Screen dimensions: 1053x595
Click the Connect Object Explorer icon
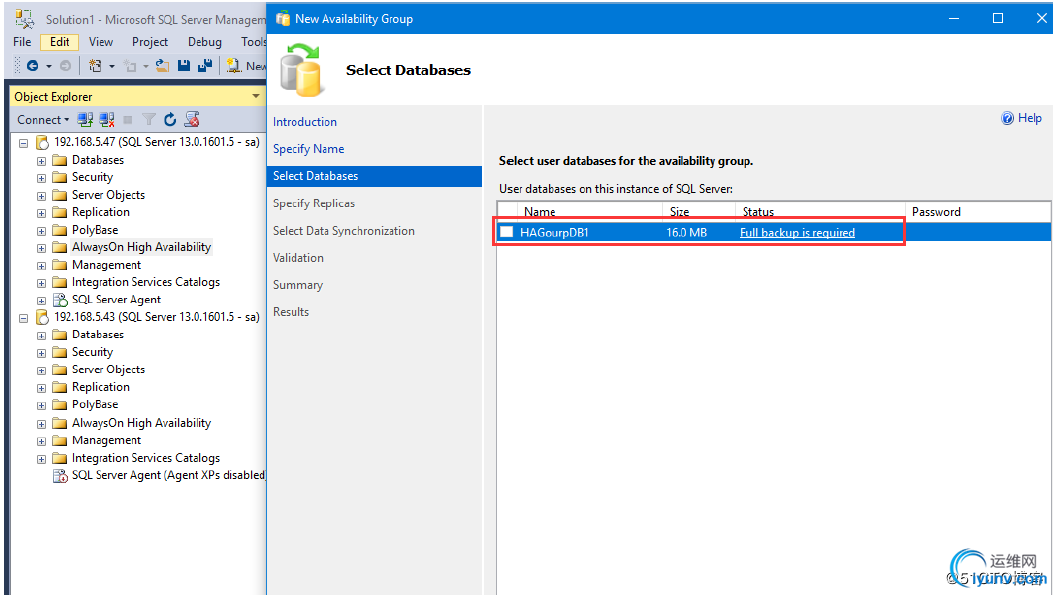[86, 120]
